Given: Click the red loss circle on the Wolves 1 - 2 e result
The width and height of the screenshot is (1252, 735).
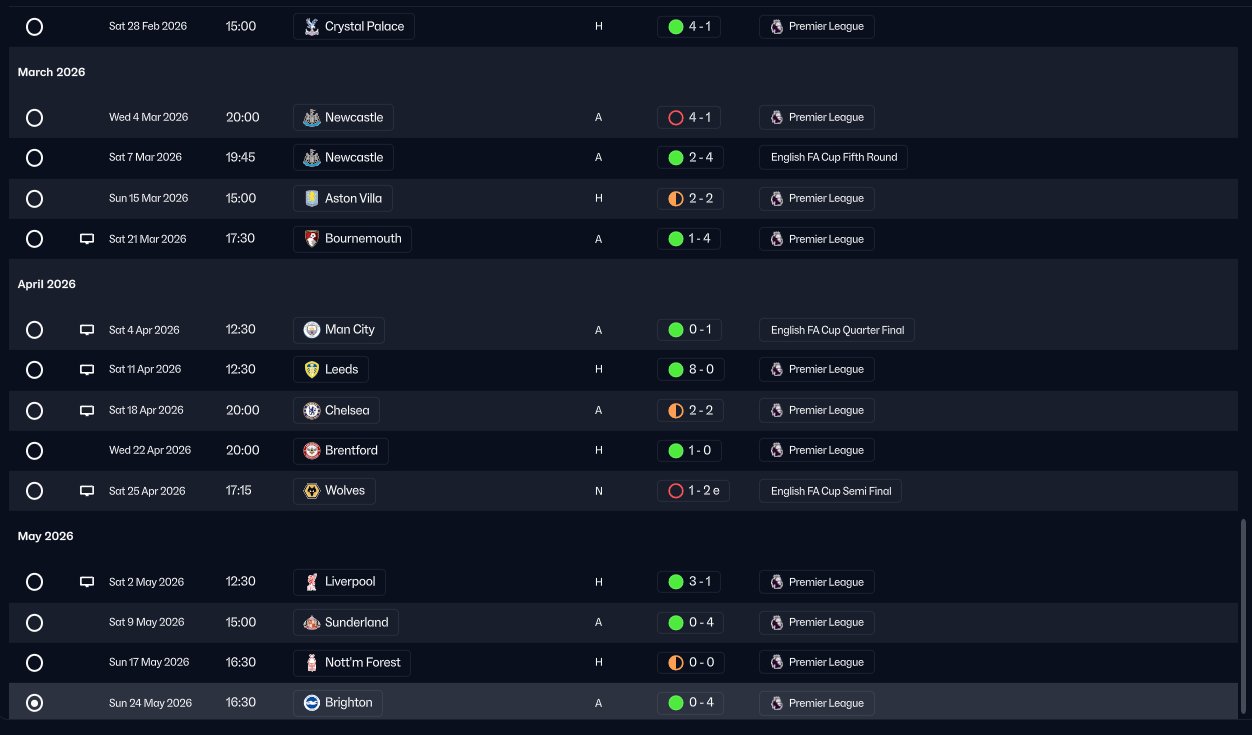Looking at the screenshot, I should (x=675, y=491).
